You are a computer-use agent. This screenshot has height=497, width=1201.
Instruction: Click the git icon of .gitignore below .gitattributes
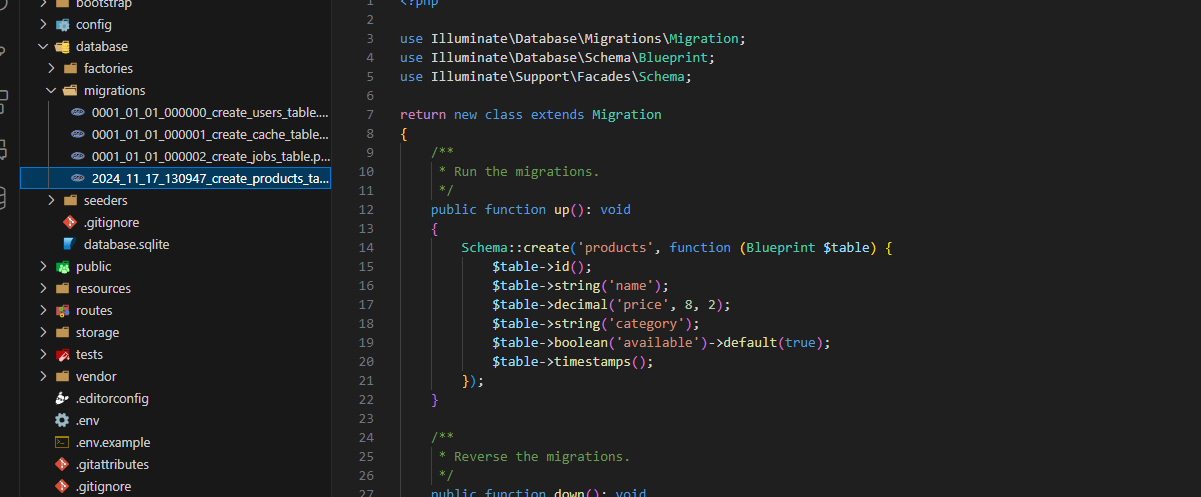62,486
